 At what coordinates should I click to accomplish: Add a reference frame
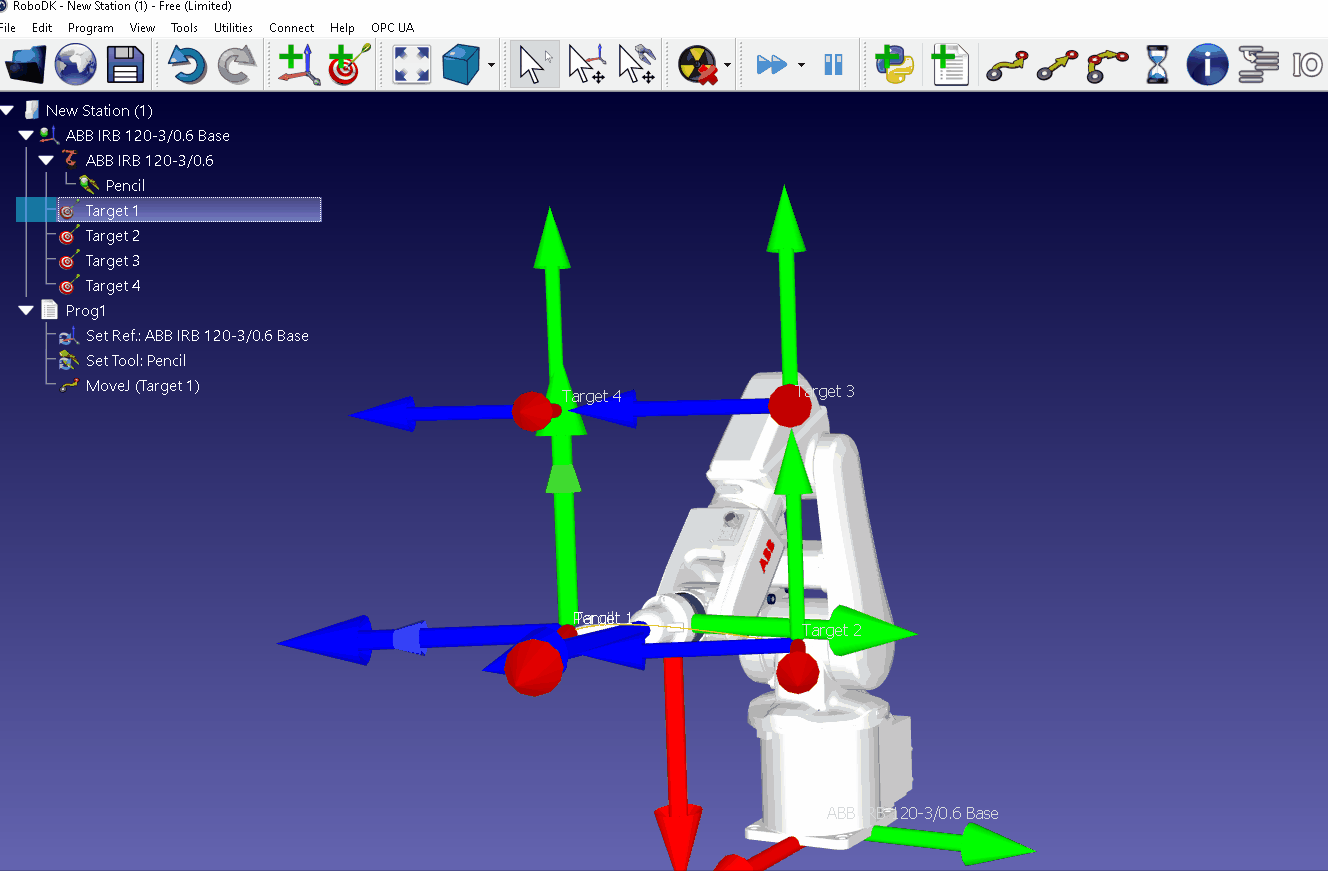coord(299,65)
